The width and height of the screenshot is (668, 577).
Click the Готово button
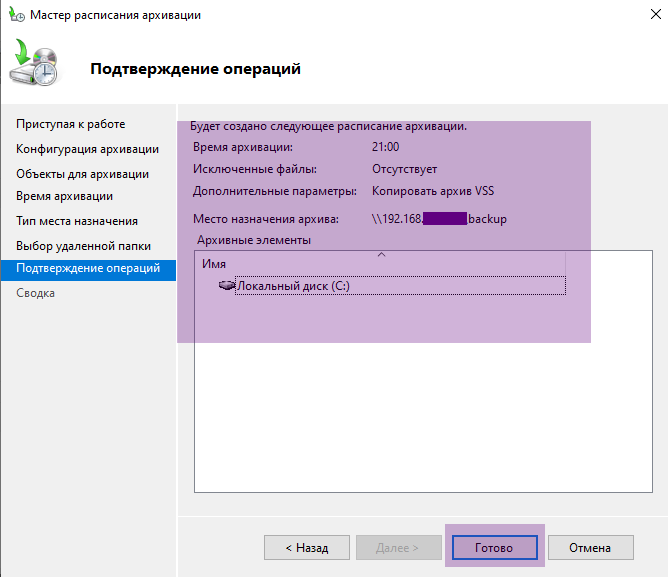coord(495,548)
